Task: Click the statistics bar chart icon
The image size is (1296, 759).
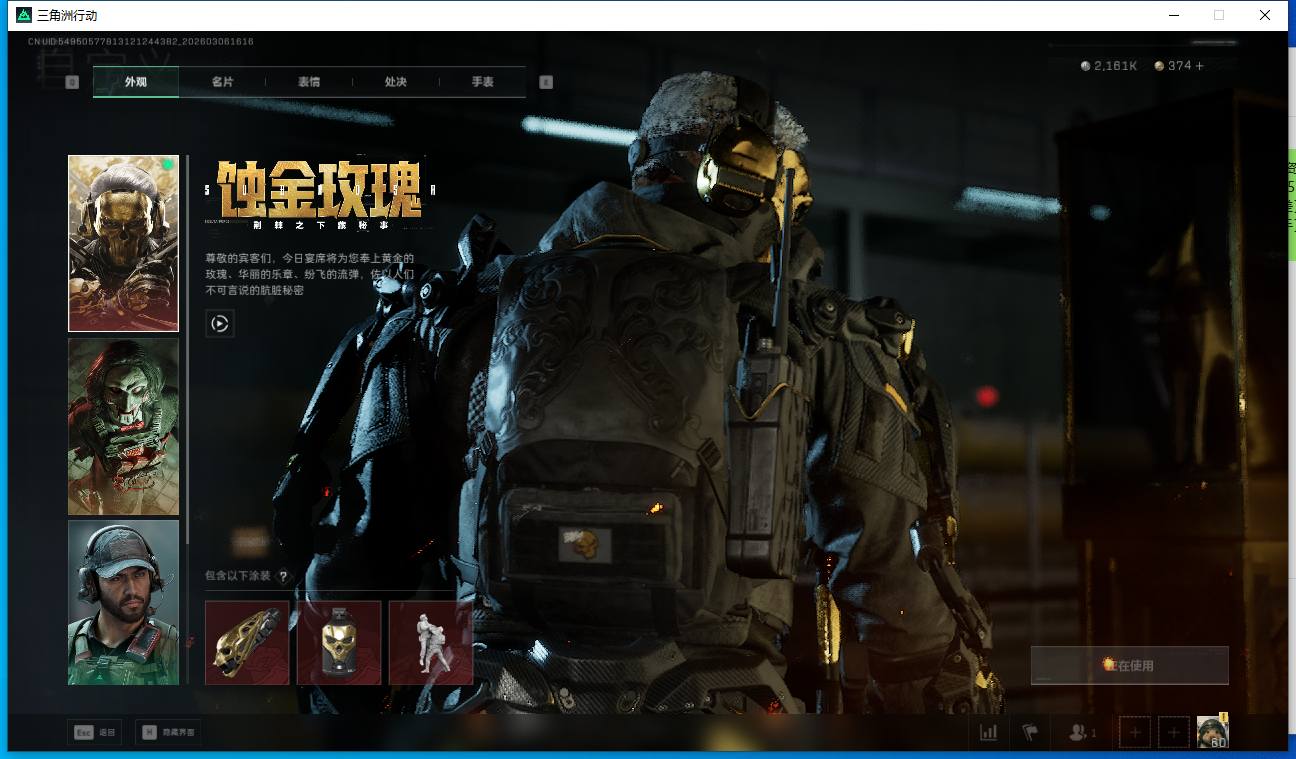Action: pyautogui.click(x=988, y=732)
